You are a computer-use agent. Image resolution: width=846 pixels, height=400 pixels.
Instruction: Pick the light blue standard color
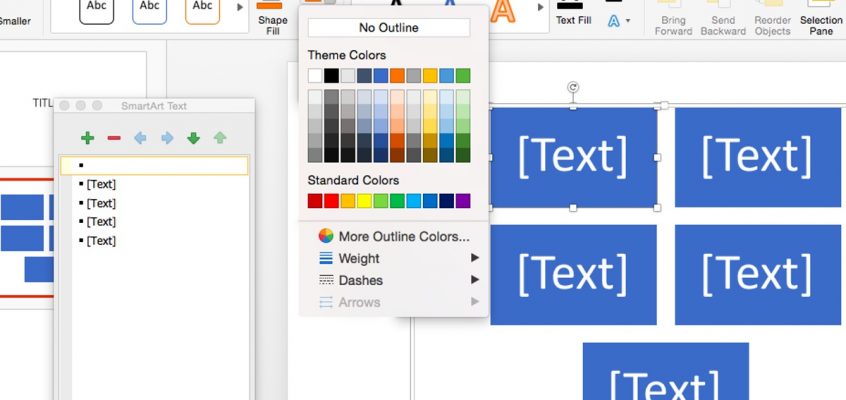(414, 201)
